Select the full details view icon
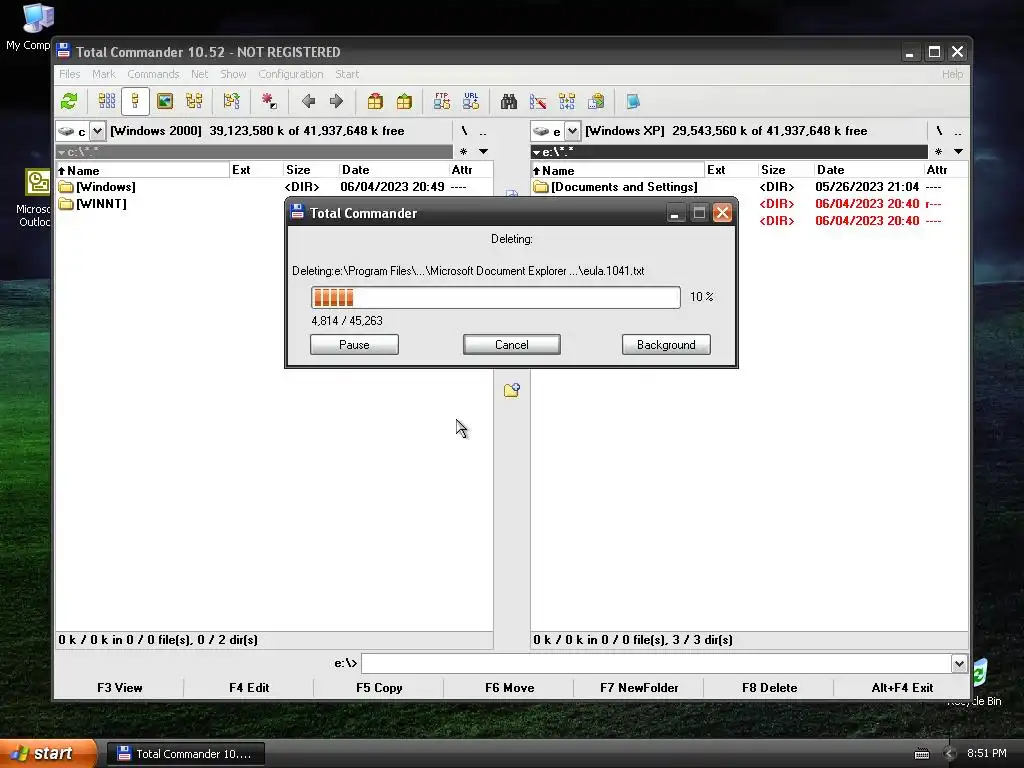 [135, 101]
